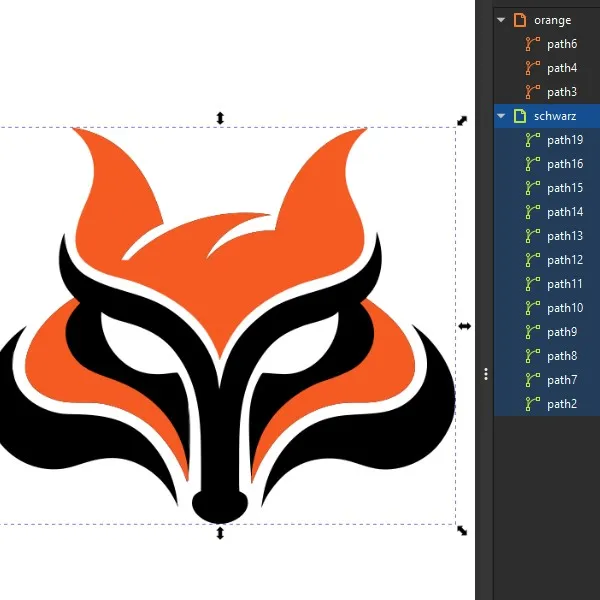This screenshot has height=600, width=600.
Task: Select the schwarz layer name
Action: tap(555, 116)
